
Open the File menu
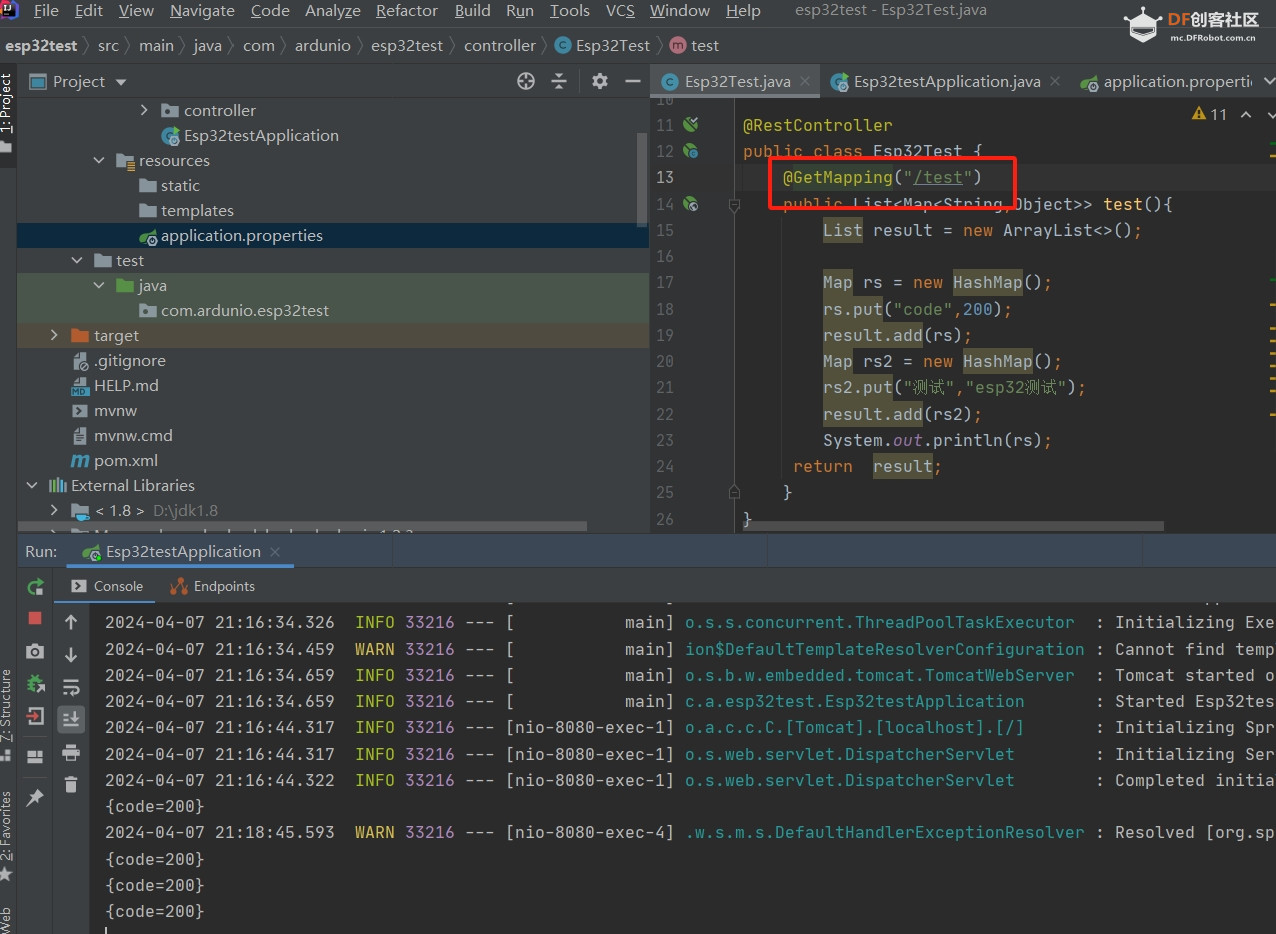coord(46,11)
